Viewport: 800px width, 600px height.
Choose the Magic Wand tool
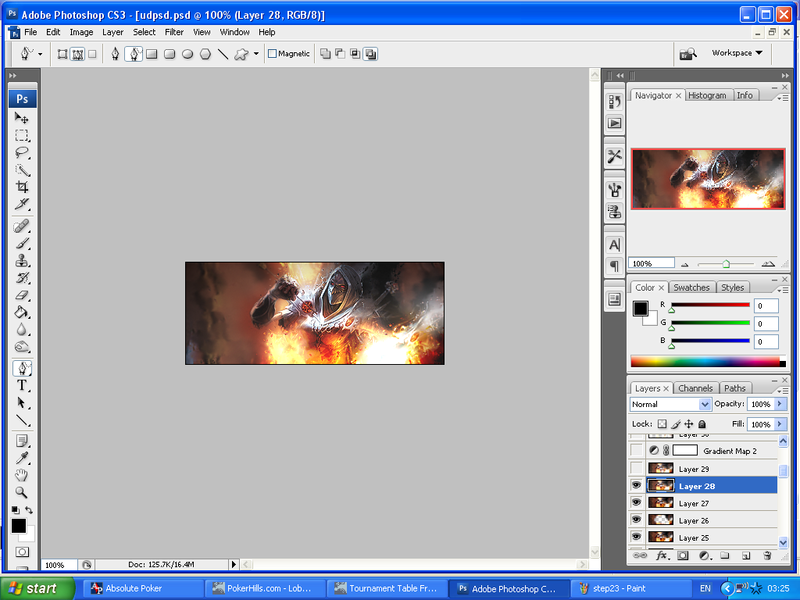(x=21, y=170)
